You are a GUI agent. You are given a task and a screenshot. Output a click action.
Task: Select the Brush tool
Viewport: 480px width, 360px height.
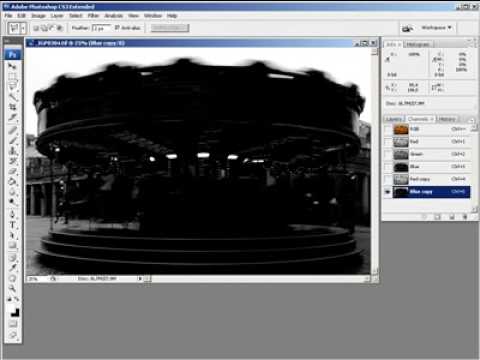click(x=13, y=140)
